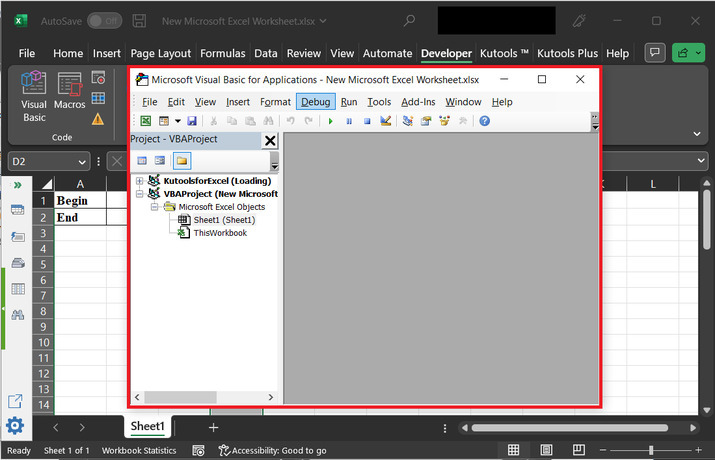Image resolution: width=715 pixels, height=460 pixels.
Task: Open the Excel Formulas ribbon tab
Action: coord(223,53)
